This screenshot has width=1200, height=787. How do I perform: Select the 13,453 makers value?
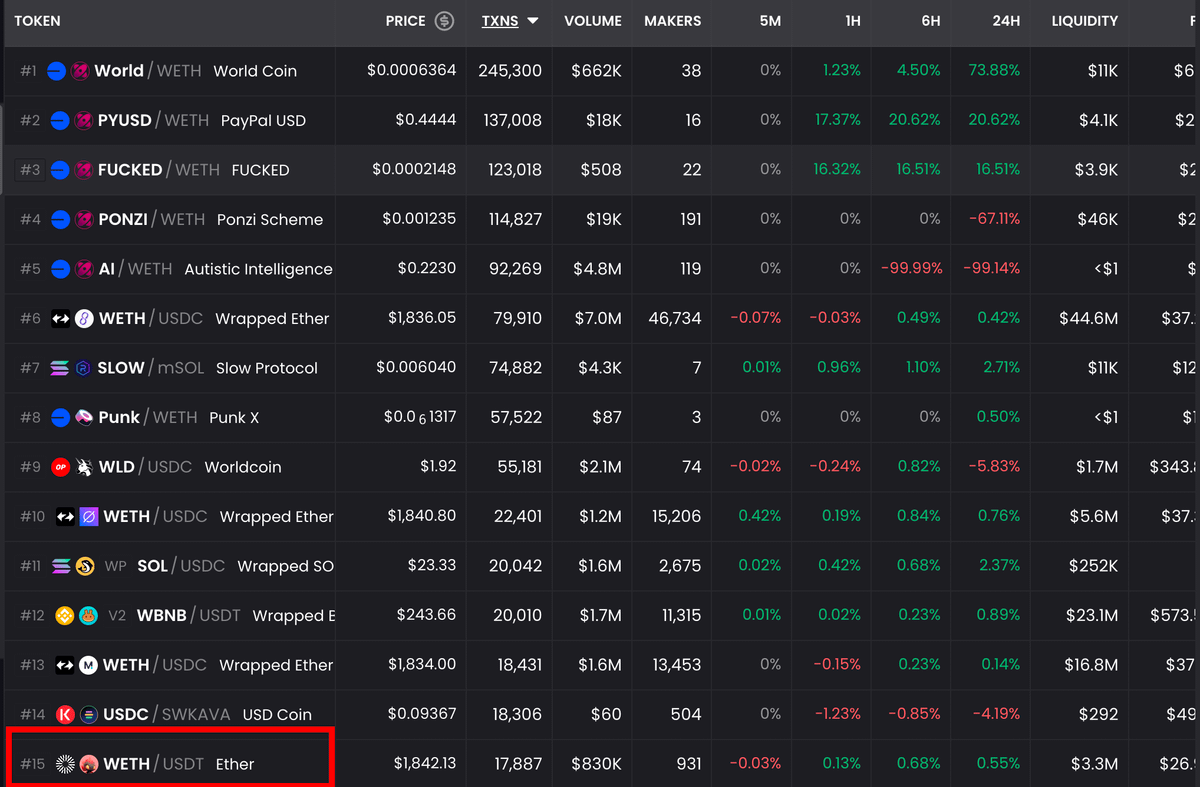[675, 665]
